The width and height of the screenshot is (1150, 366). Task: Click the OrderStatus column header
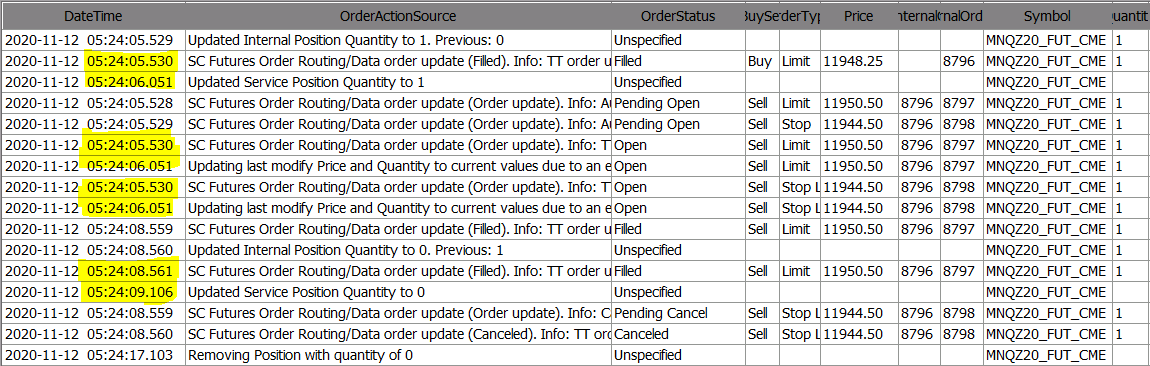coord(677,15)
